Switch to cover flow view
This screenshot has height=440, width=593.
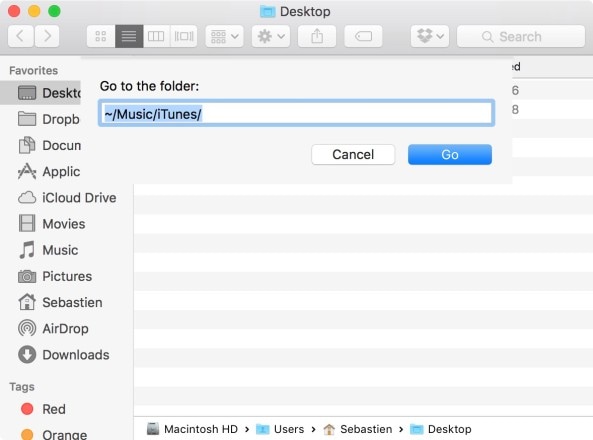(184, 36)
